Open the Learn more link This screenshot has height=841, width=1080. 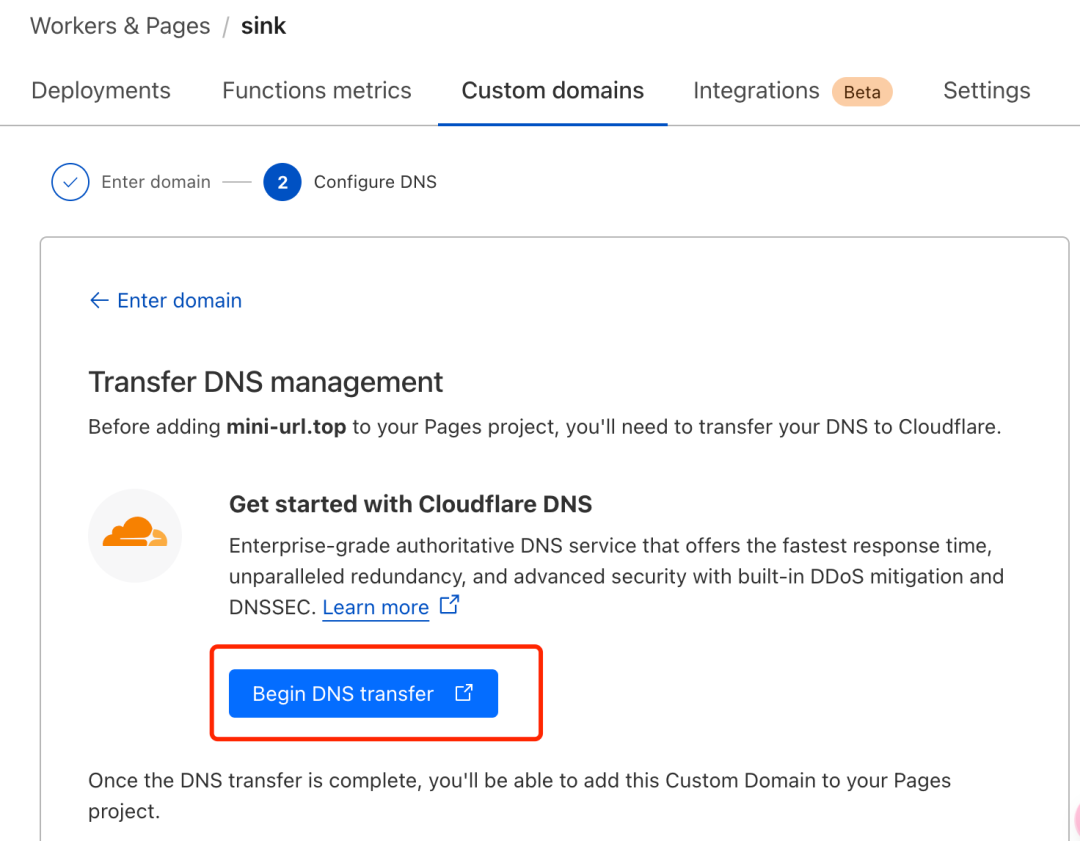pyautogui.click(x=375, y=608)
